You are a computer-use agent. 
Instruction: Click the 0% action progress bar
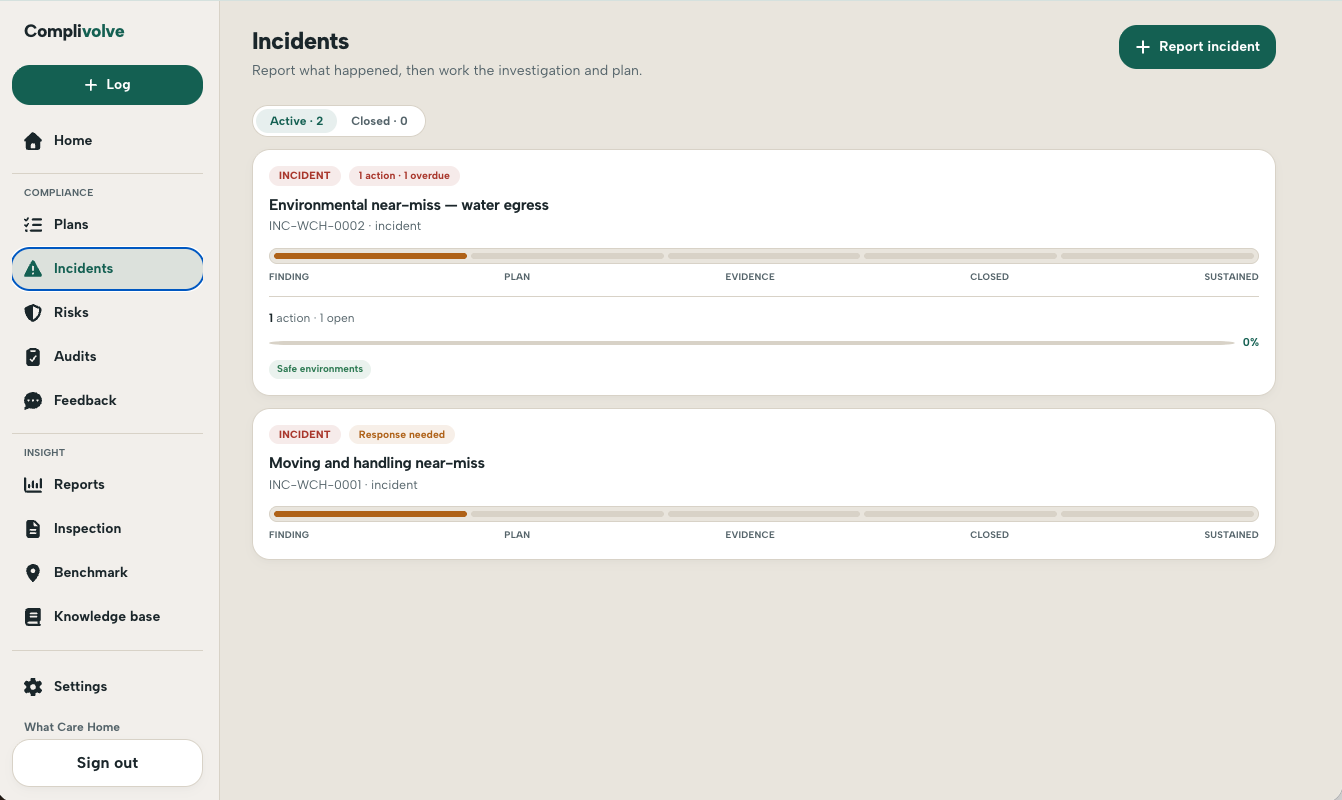coord(751,343)
